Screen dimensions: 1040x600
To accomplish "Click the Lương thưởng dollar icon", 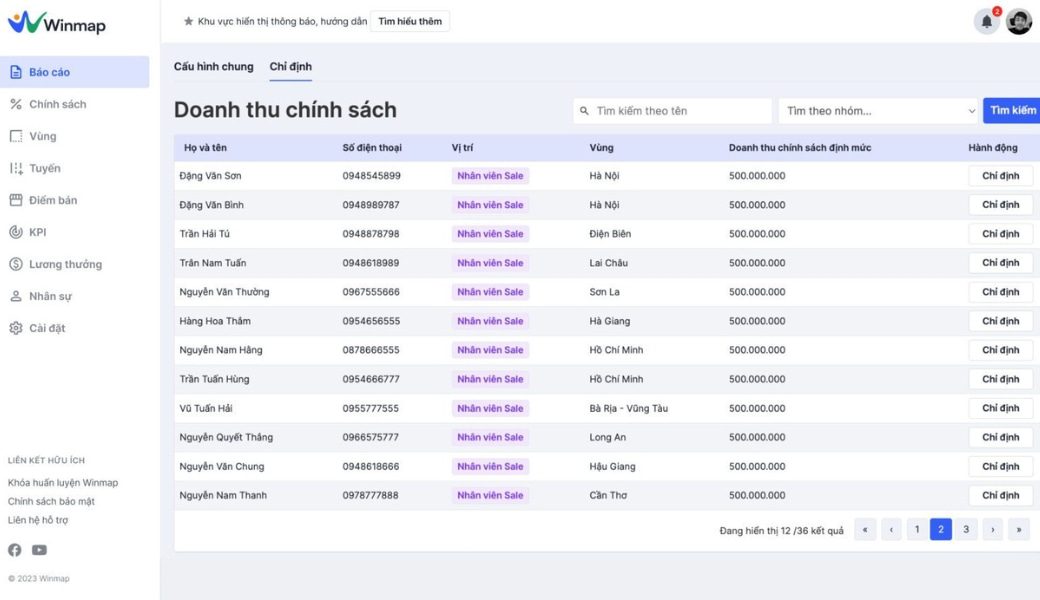I will pyautogui.click(x=16, y=264).
